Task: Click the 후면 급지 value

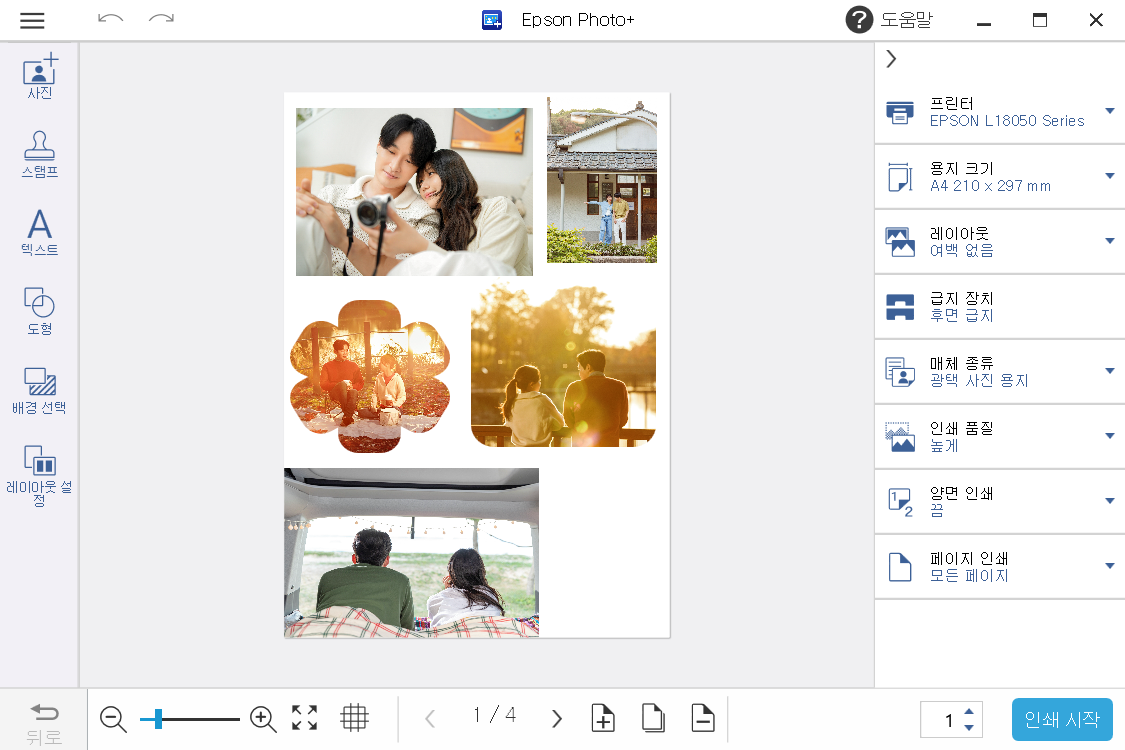Action: coord(961,316)
